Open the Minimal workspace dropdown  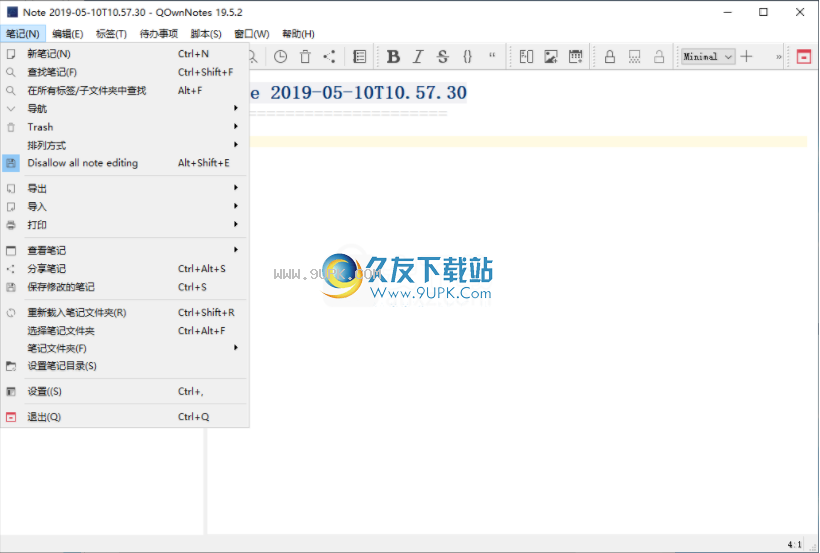coord(708,57)
